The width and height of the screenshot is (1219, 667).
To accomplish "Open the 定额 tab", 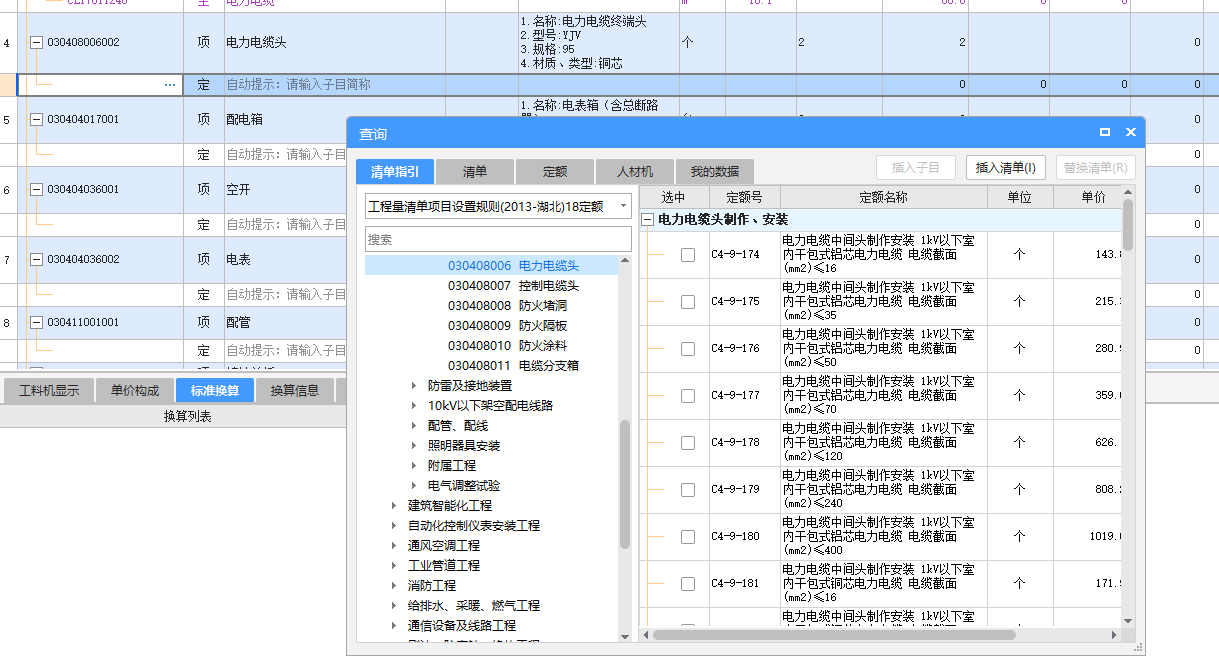I will click(555, 172).
